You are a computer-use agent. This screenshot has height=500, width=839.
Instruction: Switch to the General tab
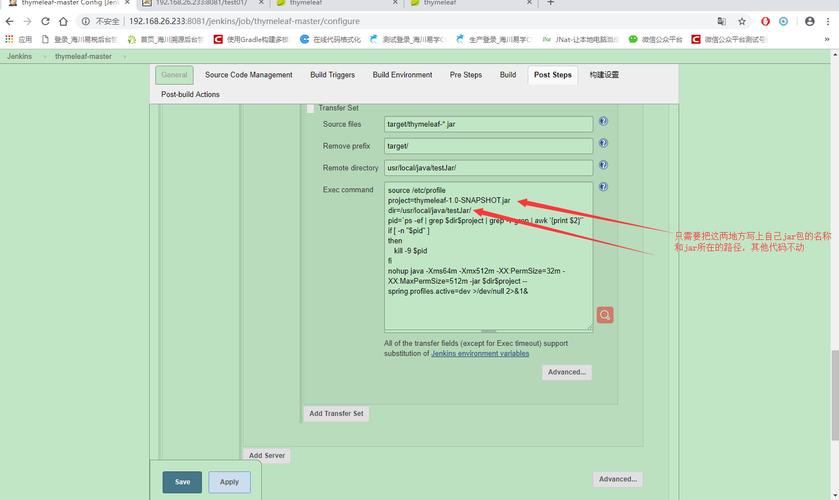pyautogui.click(x=174, y=75)
